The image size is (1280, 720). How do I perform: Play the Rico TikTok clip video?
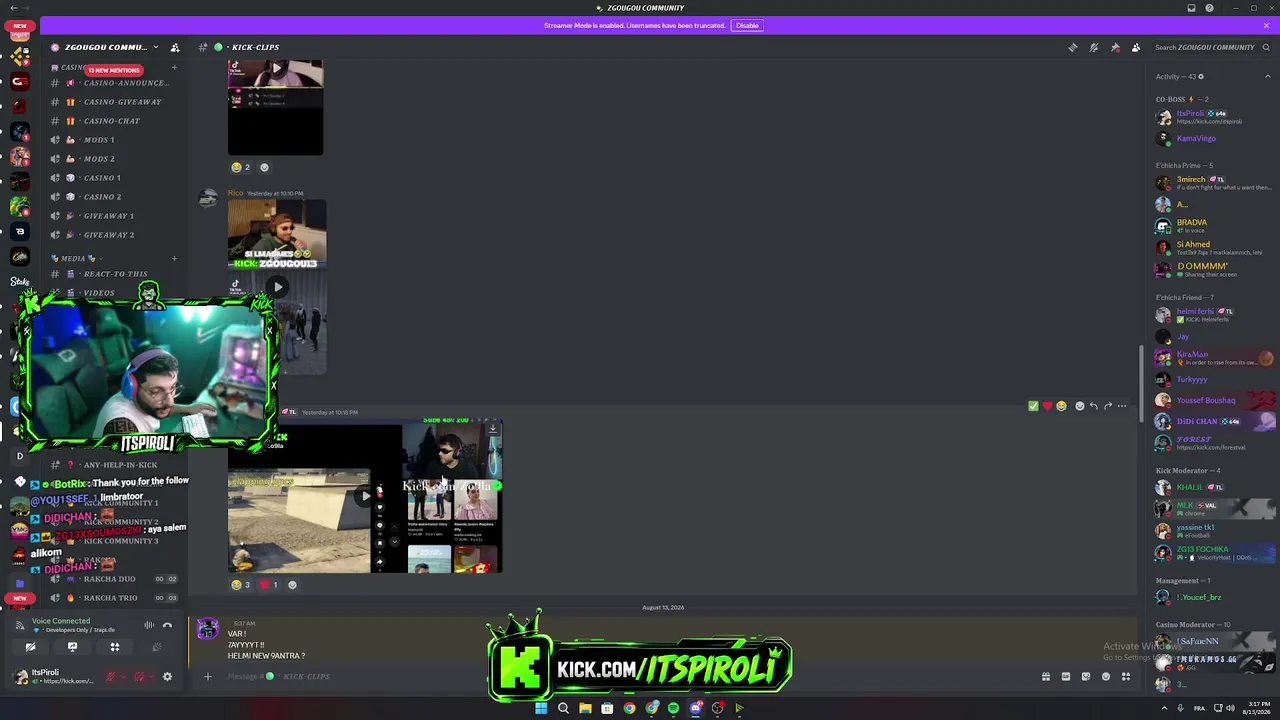[277, 287]
